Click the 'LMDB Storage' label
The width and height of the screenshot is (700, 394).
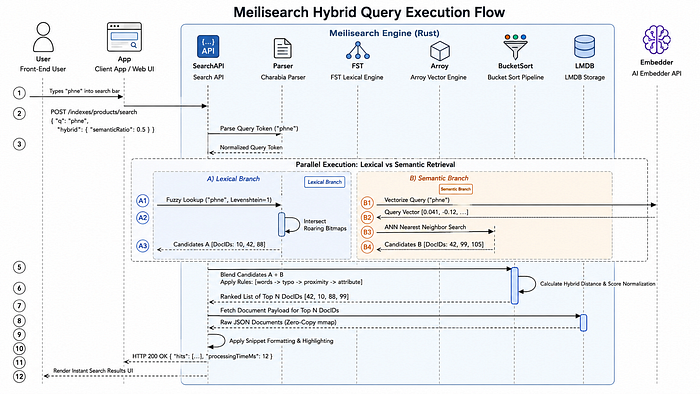(585, 77)
